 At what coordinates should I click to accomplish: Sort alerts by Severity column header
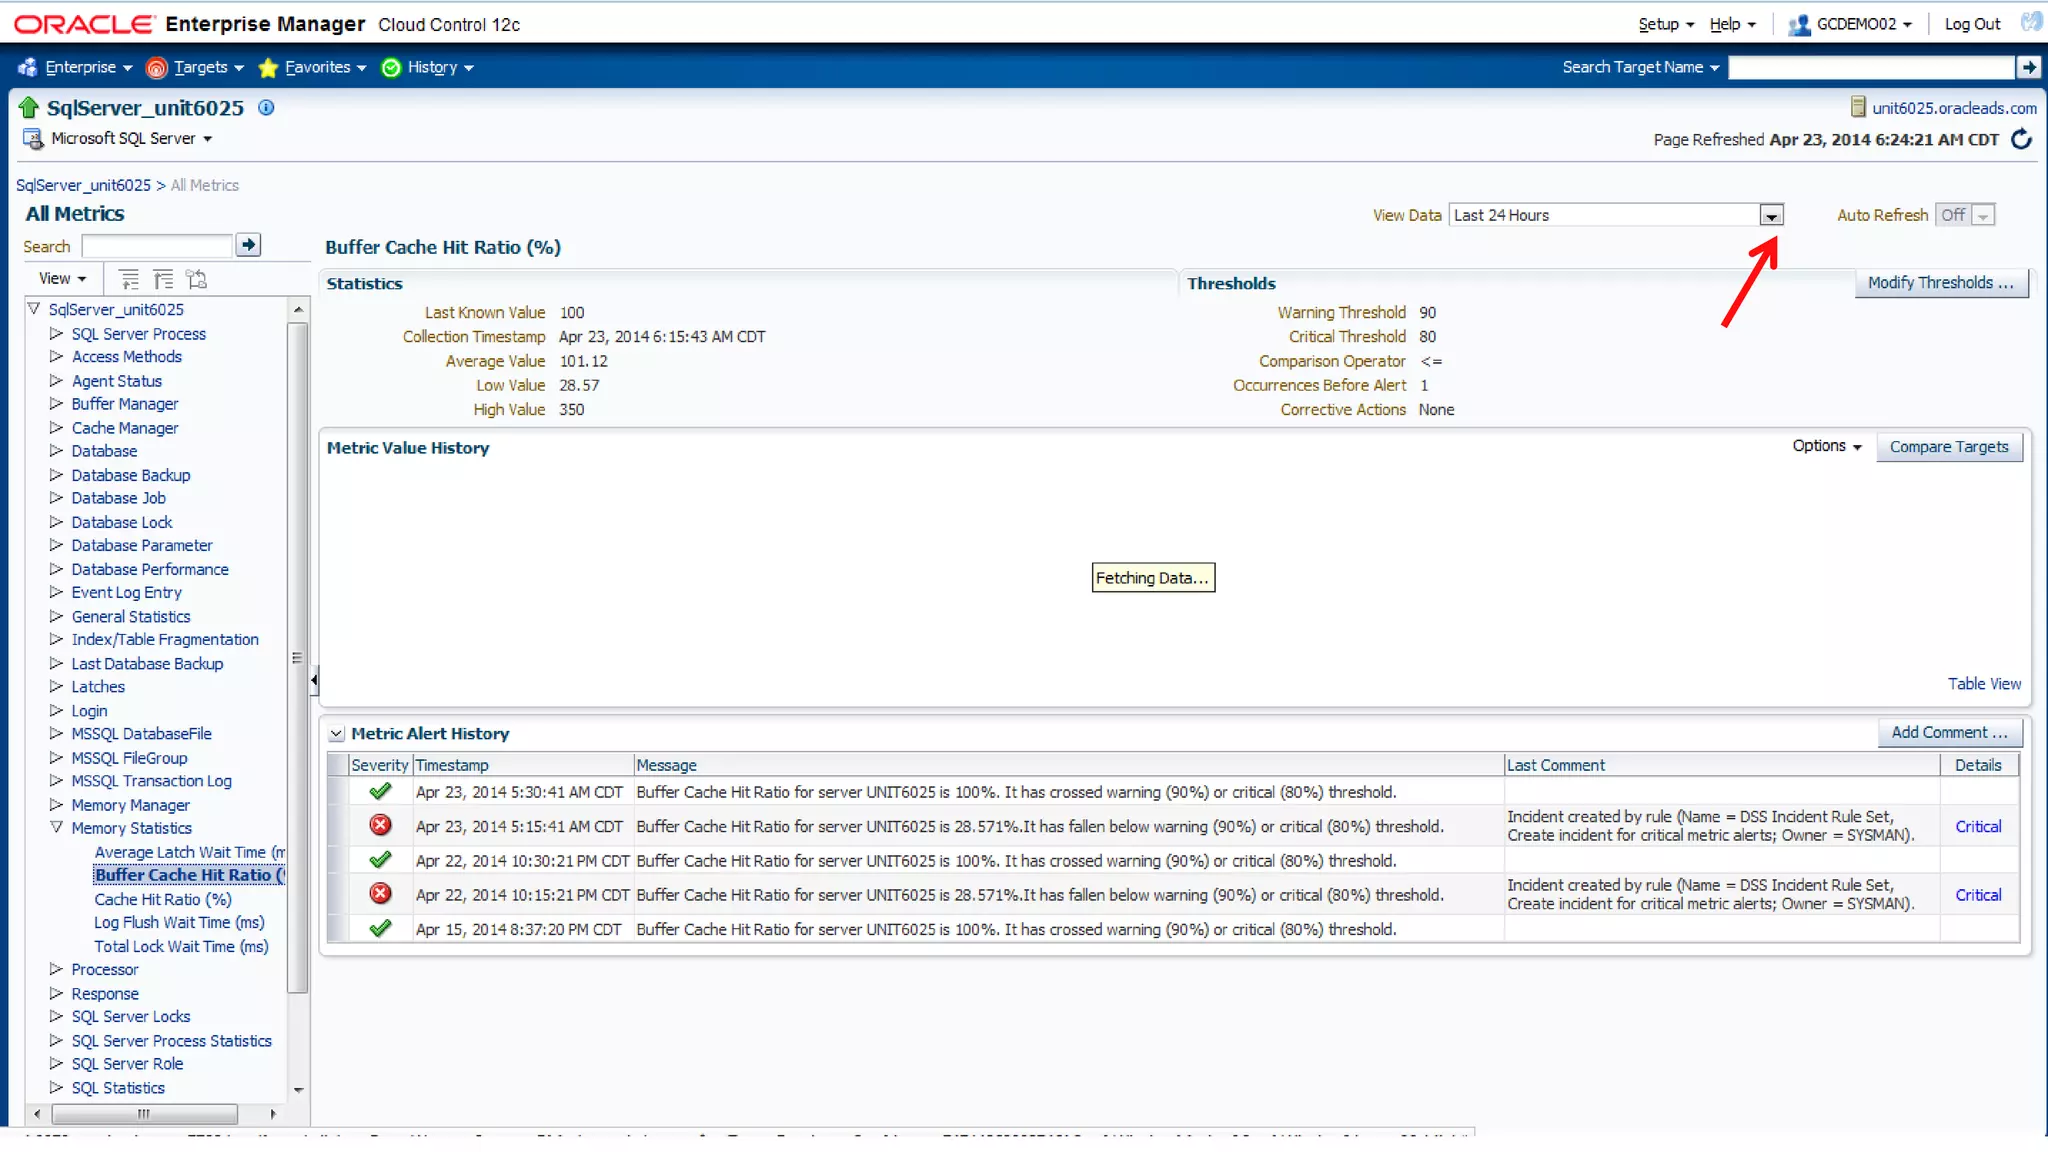(380, 765)
